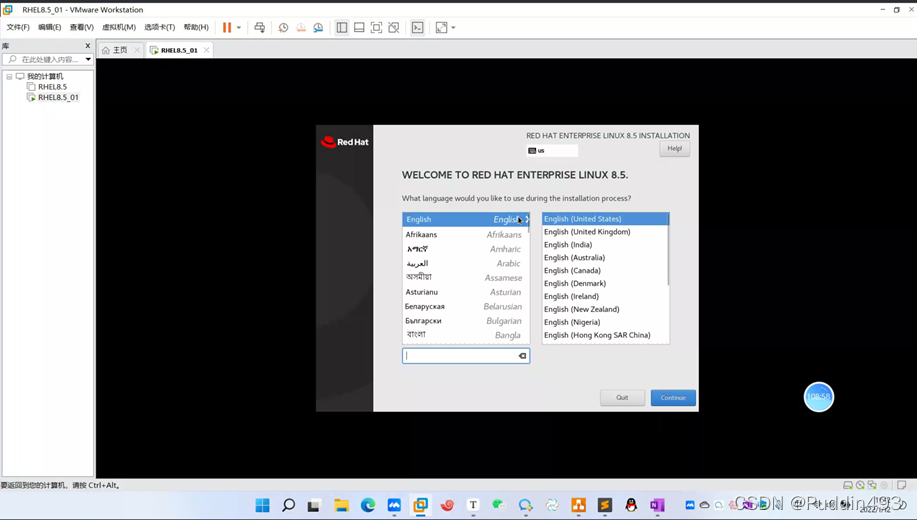Screen dimensions: 917x520
Task: Select Belarusian in the language list
Action: (465, 307)
